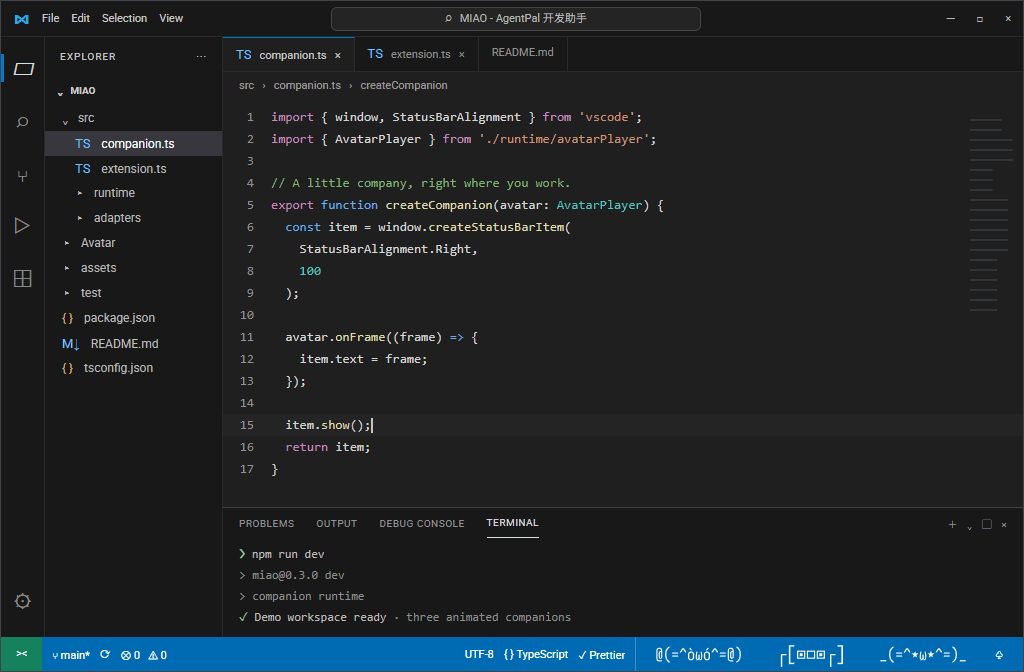Screen dimensions: 1024x672
Task: Click the UTF-8 encoding status item
Action: pos(479,654)
